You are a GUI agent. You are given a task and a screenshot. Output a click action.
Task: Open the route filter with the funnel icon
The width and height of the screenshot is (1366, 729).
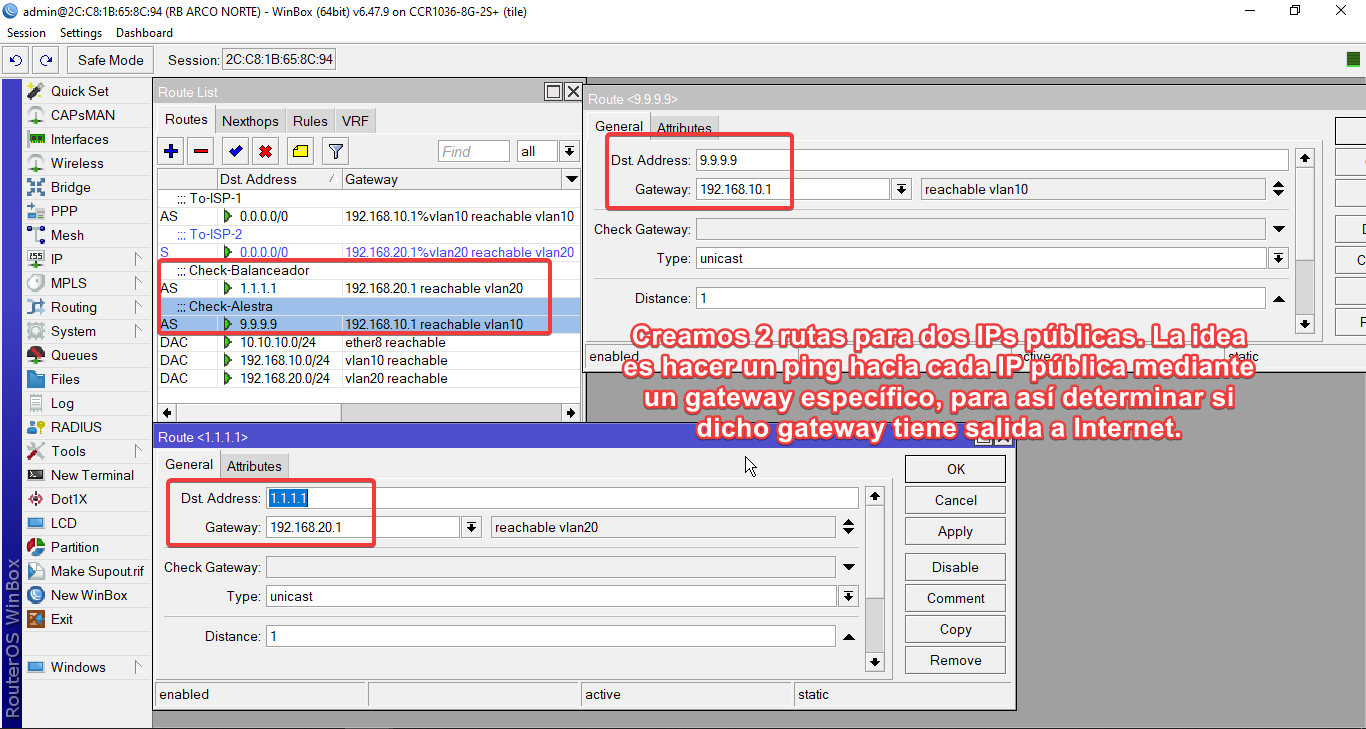334,151
